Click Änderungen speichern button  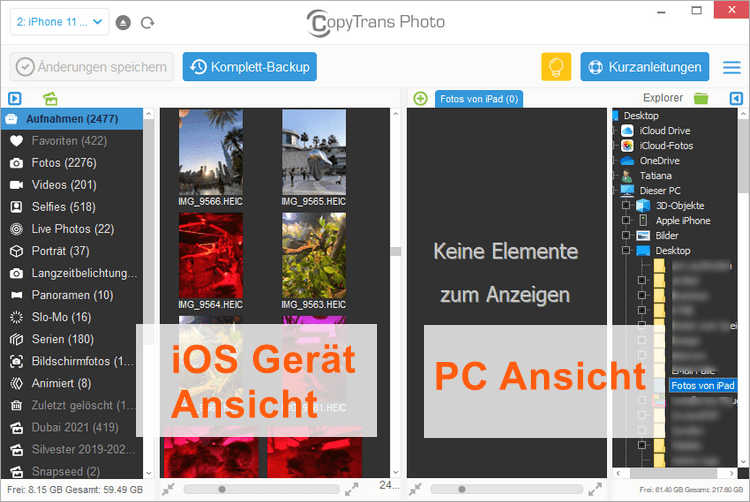click(92, 67)
